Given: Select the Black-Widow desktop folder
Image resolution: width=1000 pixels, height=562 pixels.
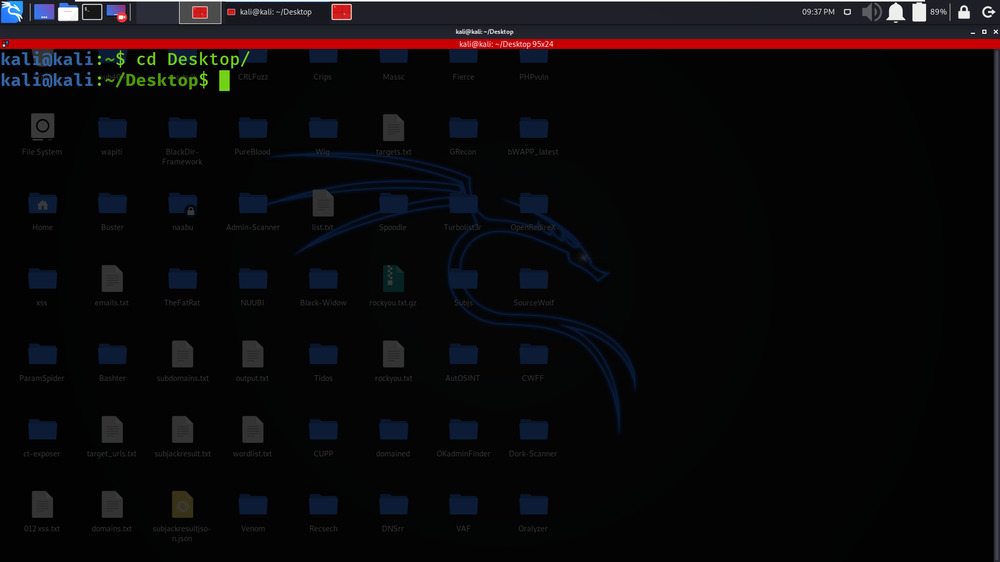Looking at the screenshot, I should coord(323,286).
